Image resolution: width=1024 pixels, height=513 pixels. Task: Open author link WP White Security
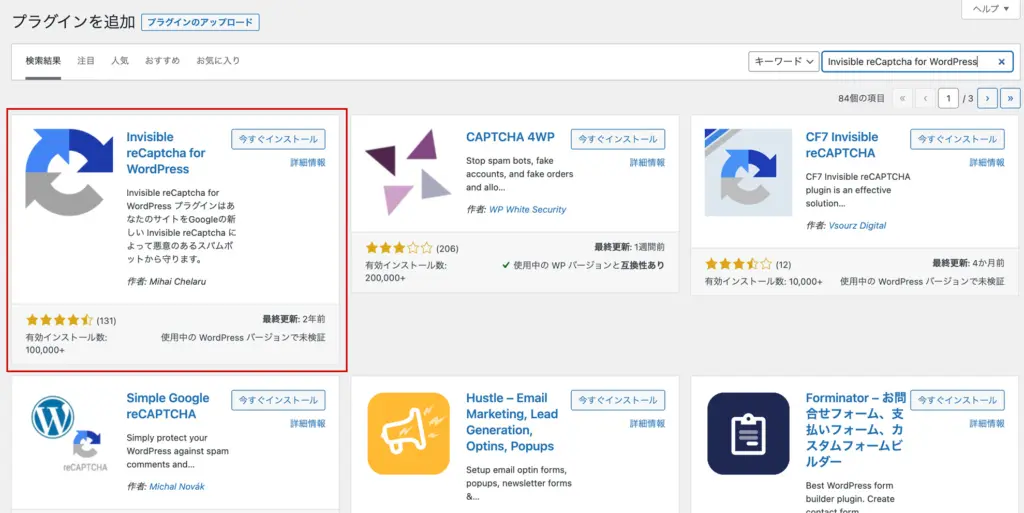(x=528, y=210)
